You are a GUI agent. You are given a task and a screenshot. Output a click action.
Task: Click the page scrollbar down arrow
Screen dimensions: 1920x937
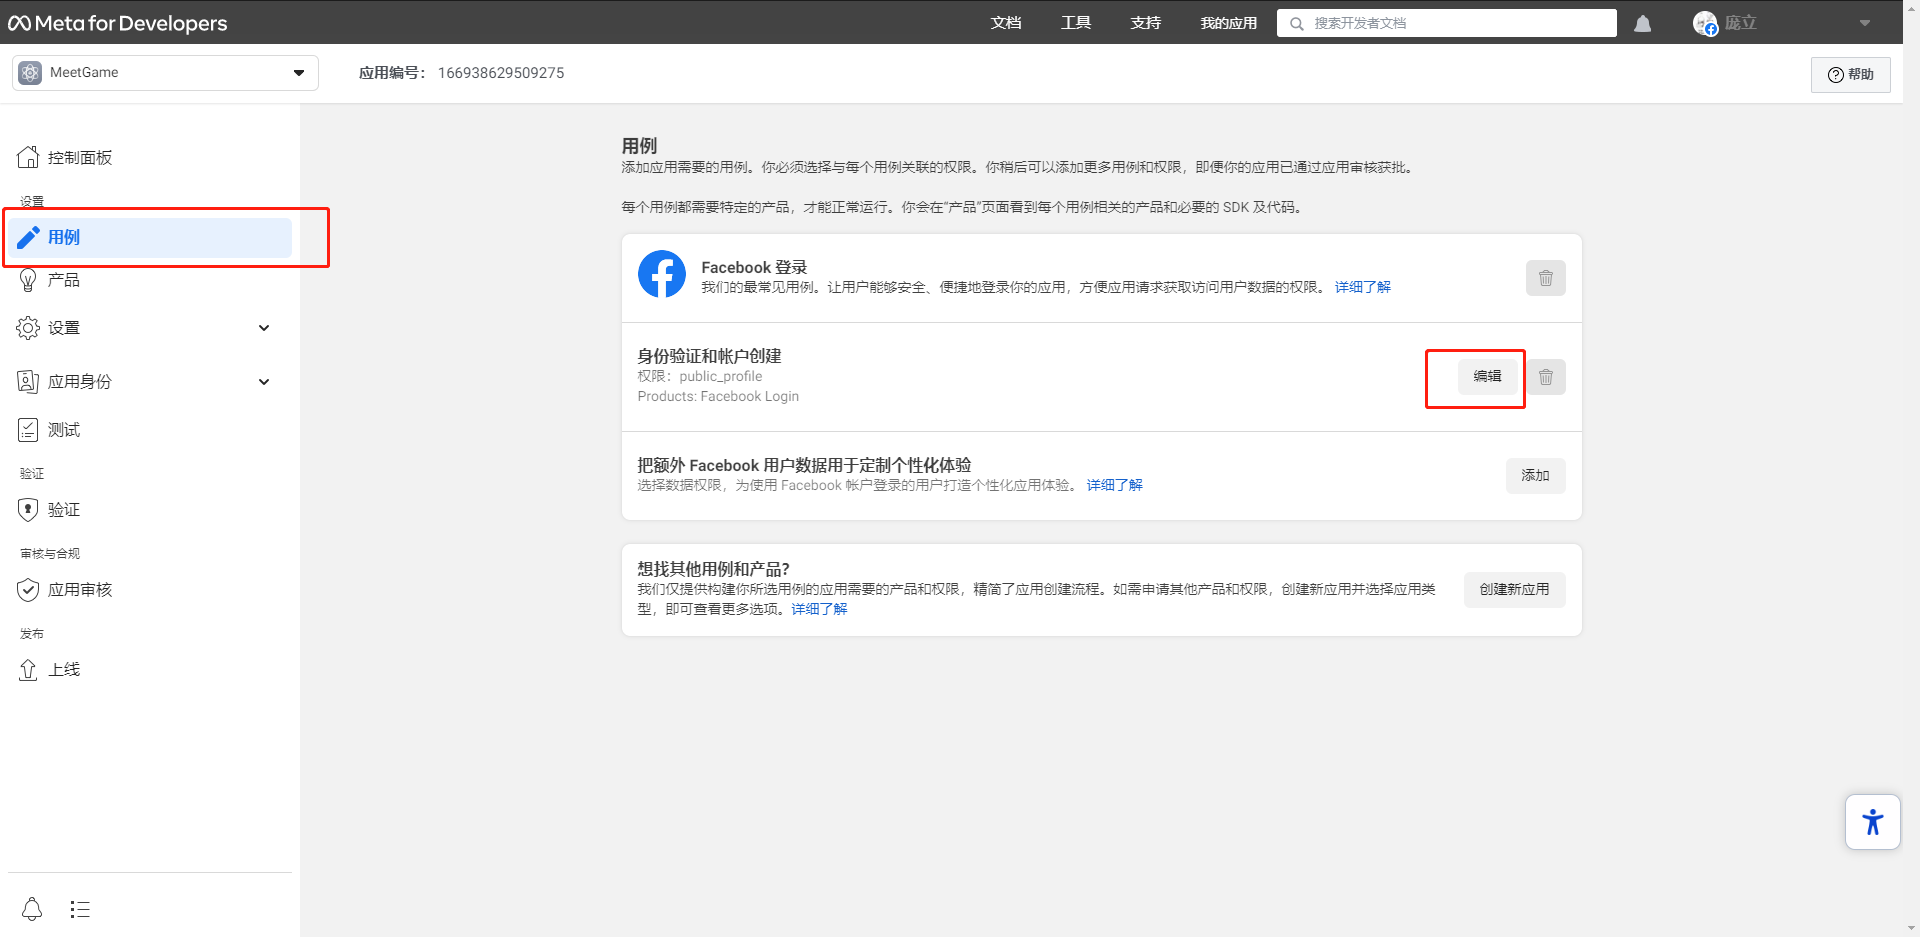point(1911,928)
